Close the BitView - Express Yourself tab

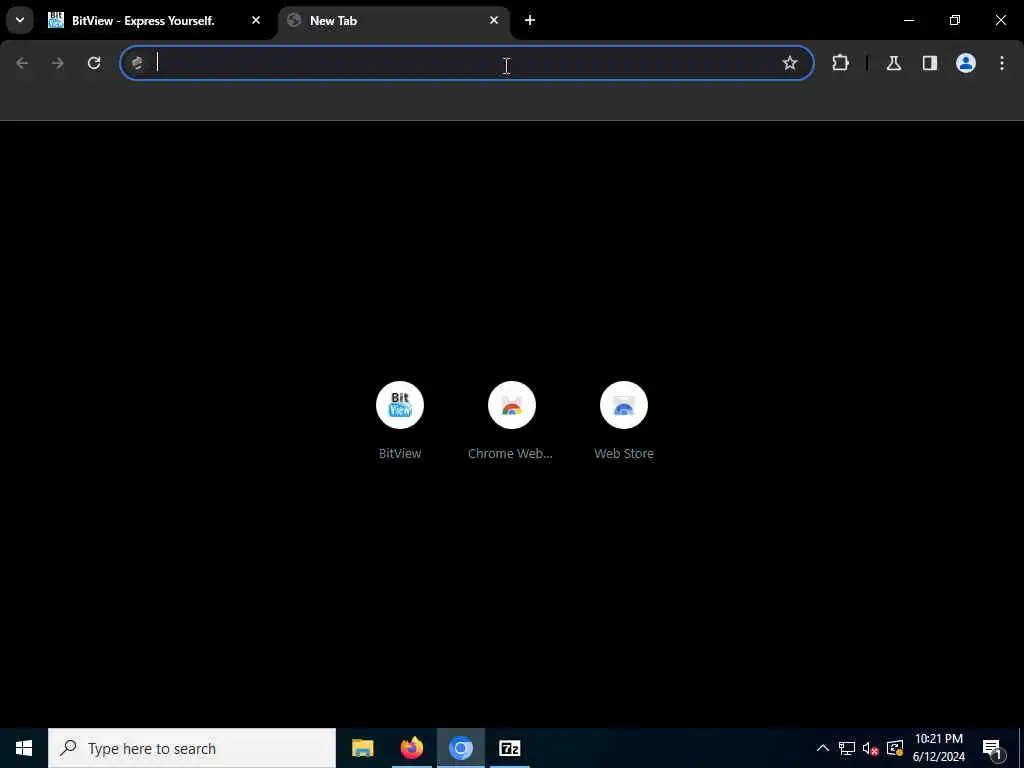click(256, 20)
